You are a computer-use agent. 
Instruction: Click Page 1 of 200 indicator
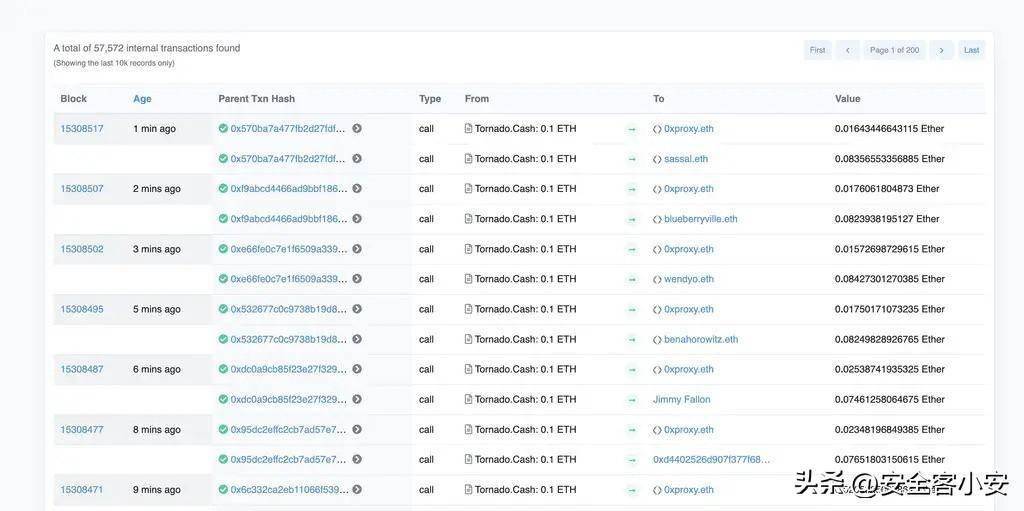click(894, 50)
